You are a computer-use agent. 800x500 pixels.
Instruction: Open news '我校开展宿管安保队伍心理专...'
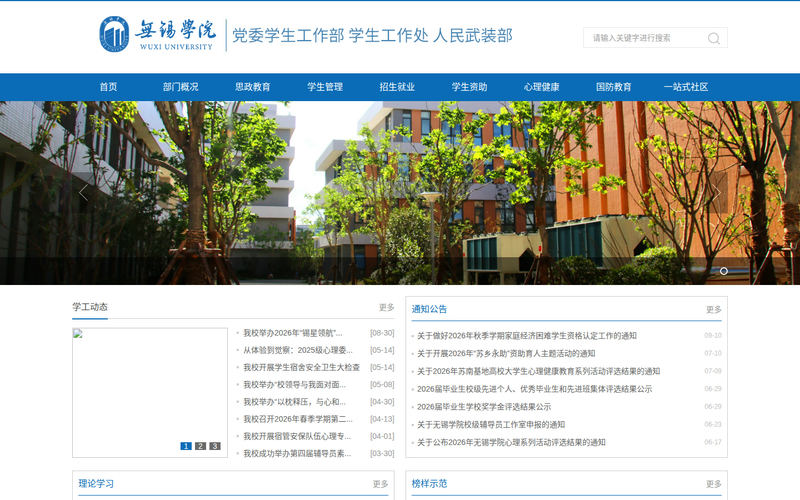coord(297,436)
